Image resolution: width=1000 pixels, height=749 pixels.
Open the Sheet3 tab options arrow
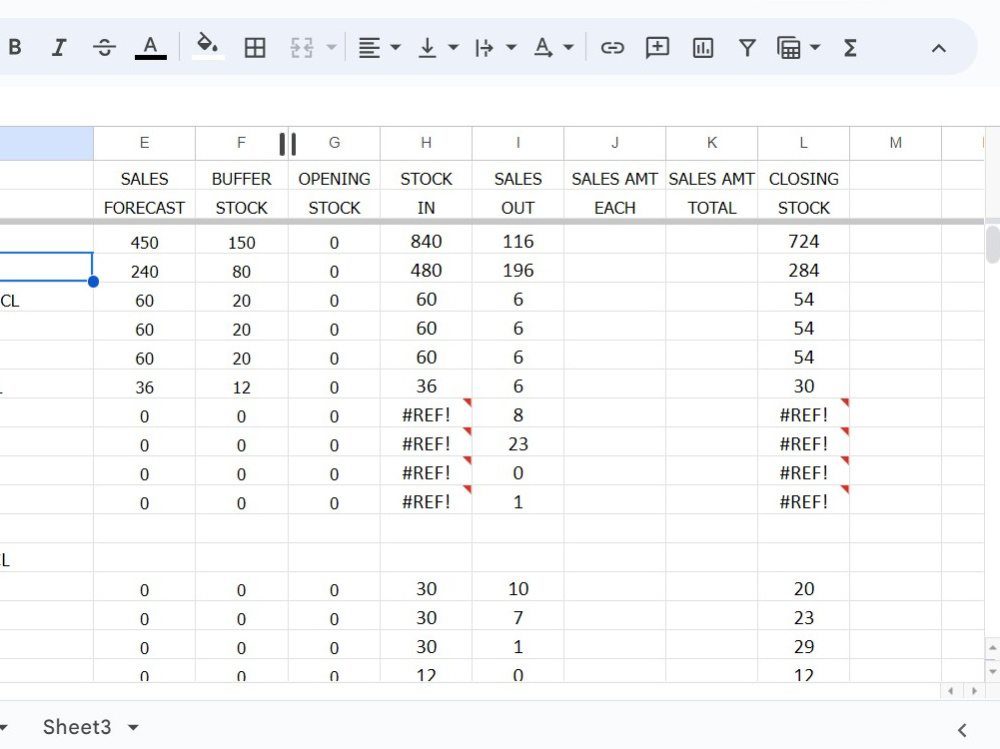(x=133, y=727)
